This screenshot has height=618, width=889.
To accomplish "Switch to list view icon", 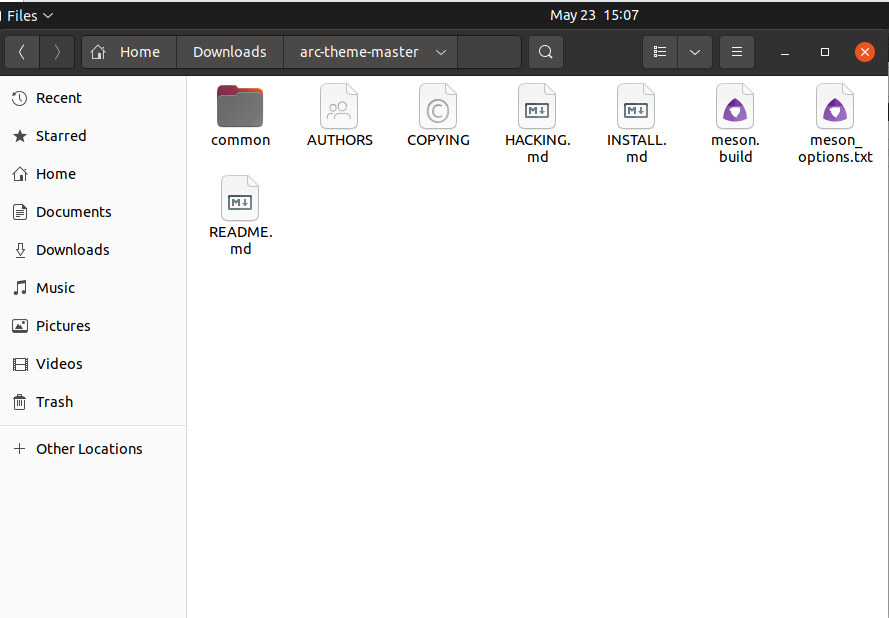I will coord(660,52).
